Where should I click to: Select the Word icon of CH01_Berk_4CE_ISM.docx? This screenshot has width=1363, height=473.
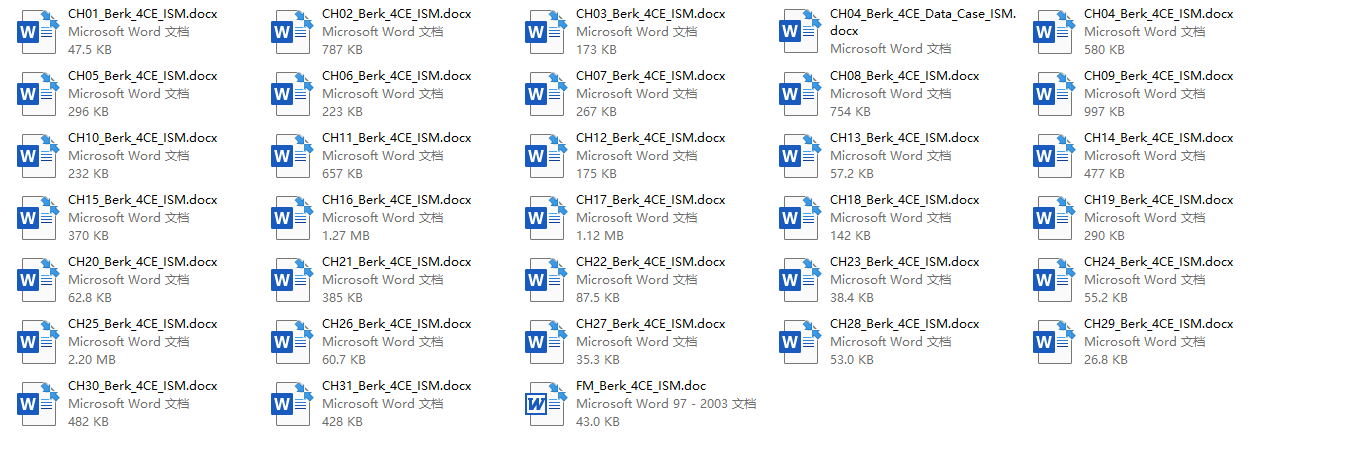(39, 32)
